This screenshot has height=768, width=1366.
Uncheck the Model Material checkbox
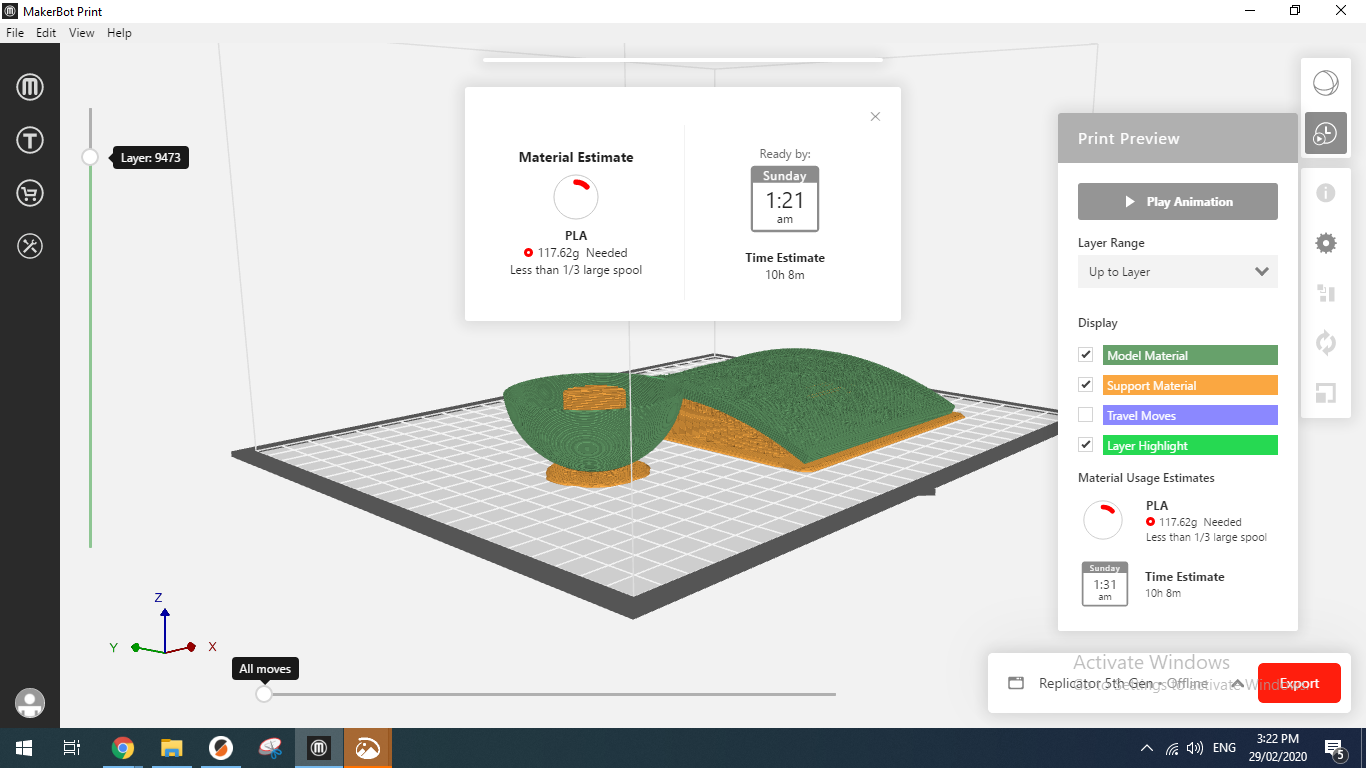(1086, 355)
